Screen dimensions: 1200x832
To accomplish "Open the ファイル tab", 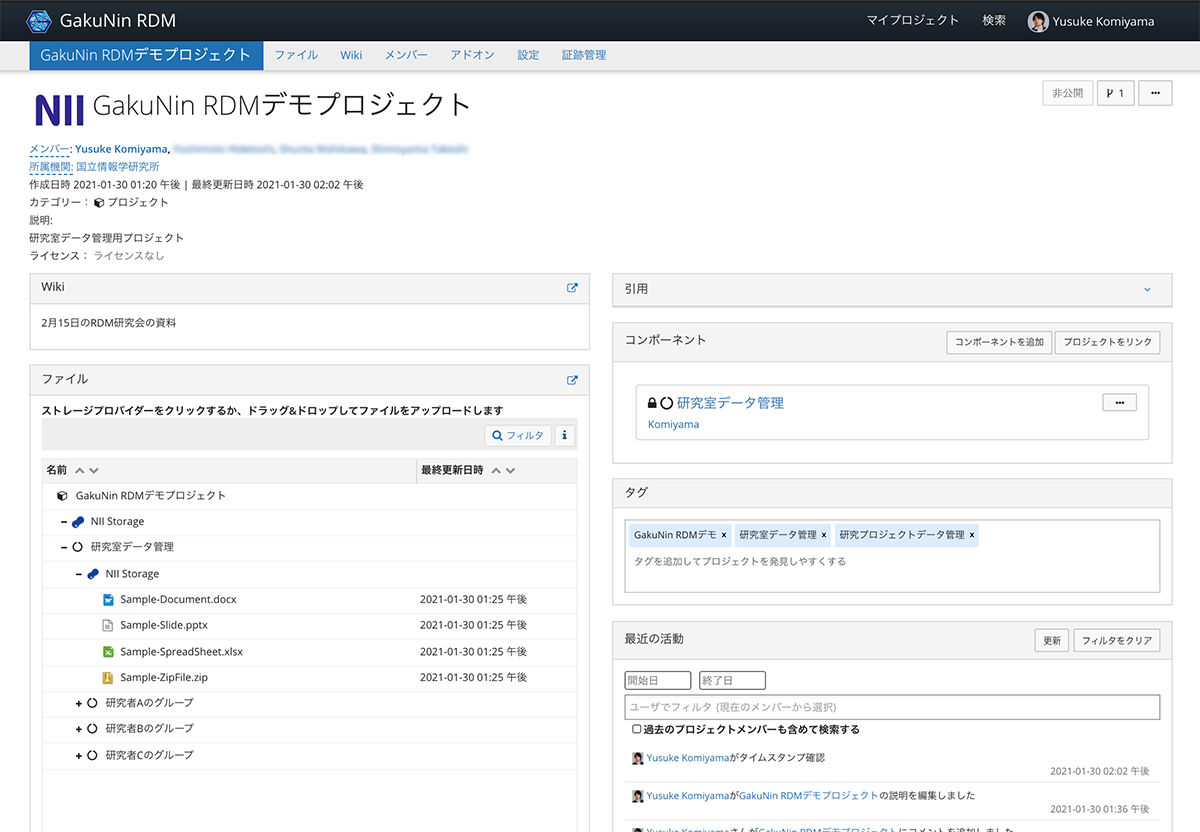I will tap(296, 55).
